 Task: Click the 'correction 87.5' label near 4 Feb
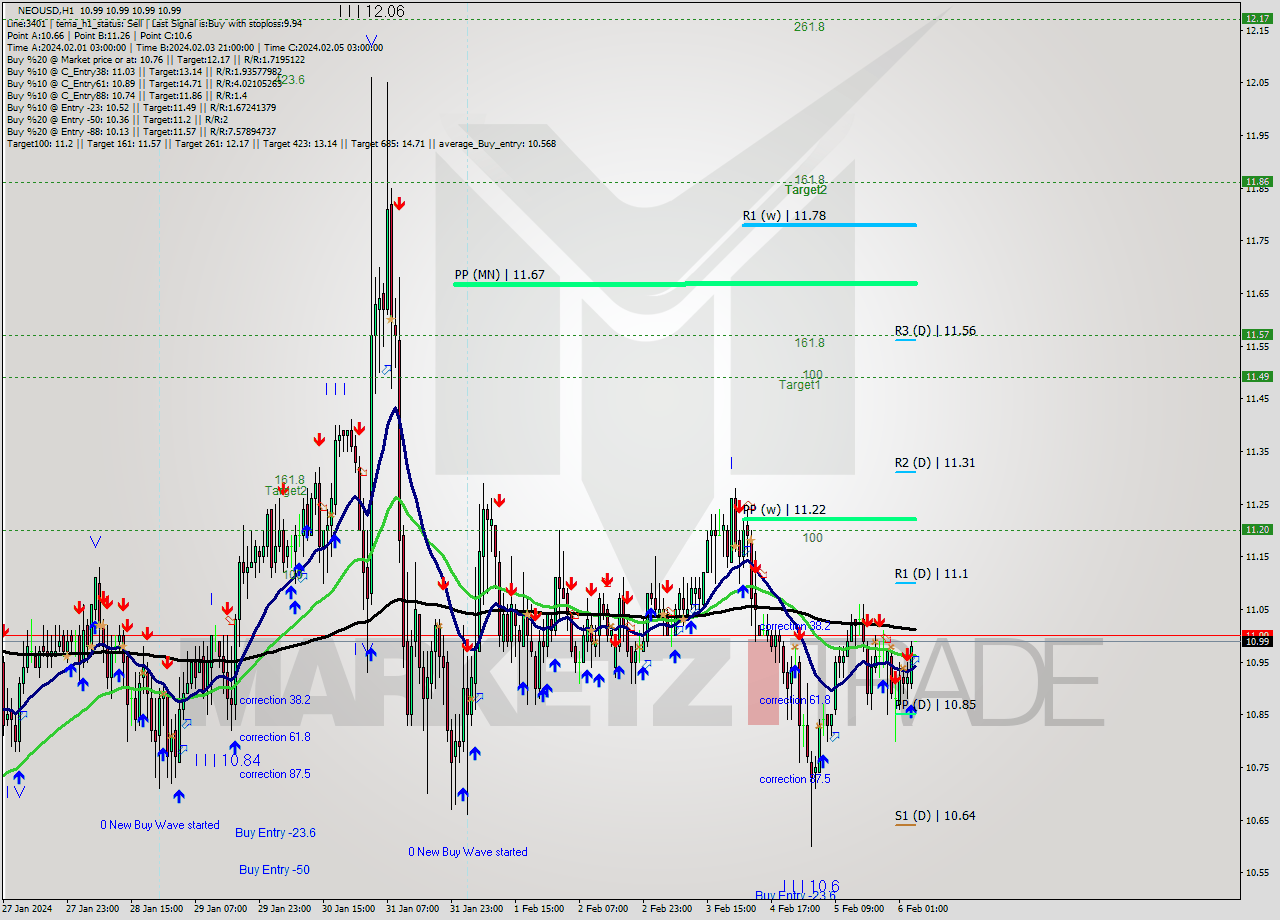[794, 779]
